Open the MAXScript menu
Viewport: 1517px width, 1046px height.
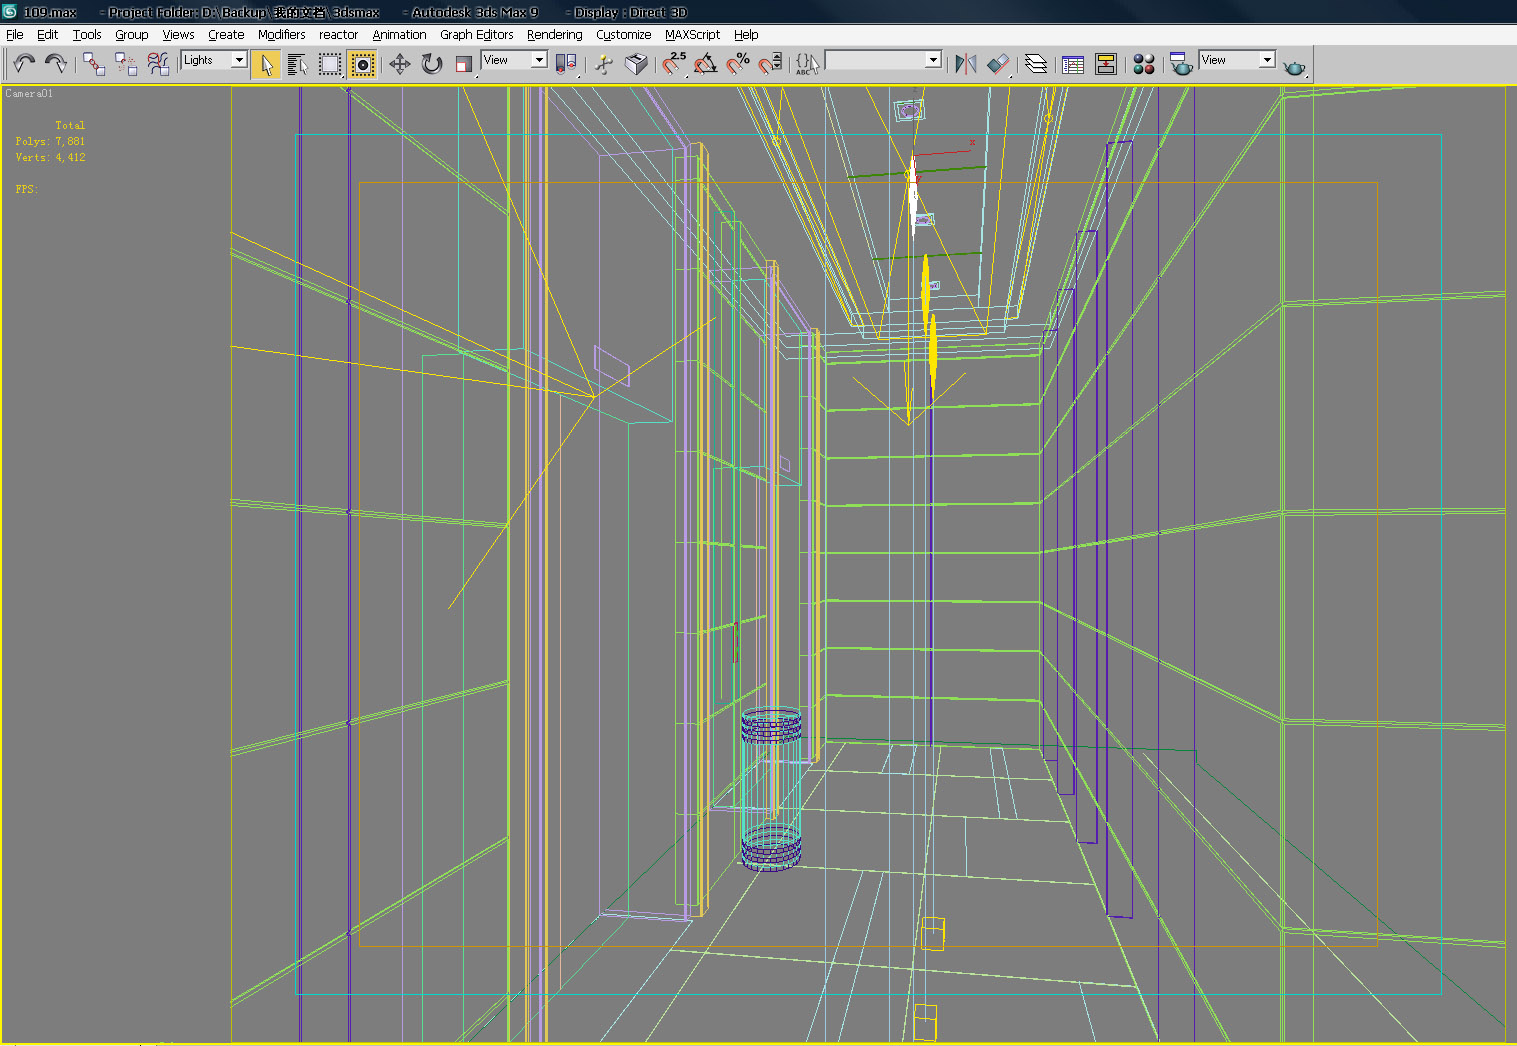[692, 34]
